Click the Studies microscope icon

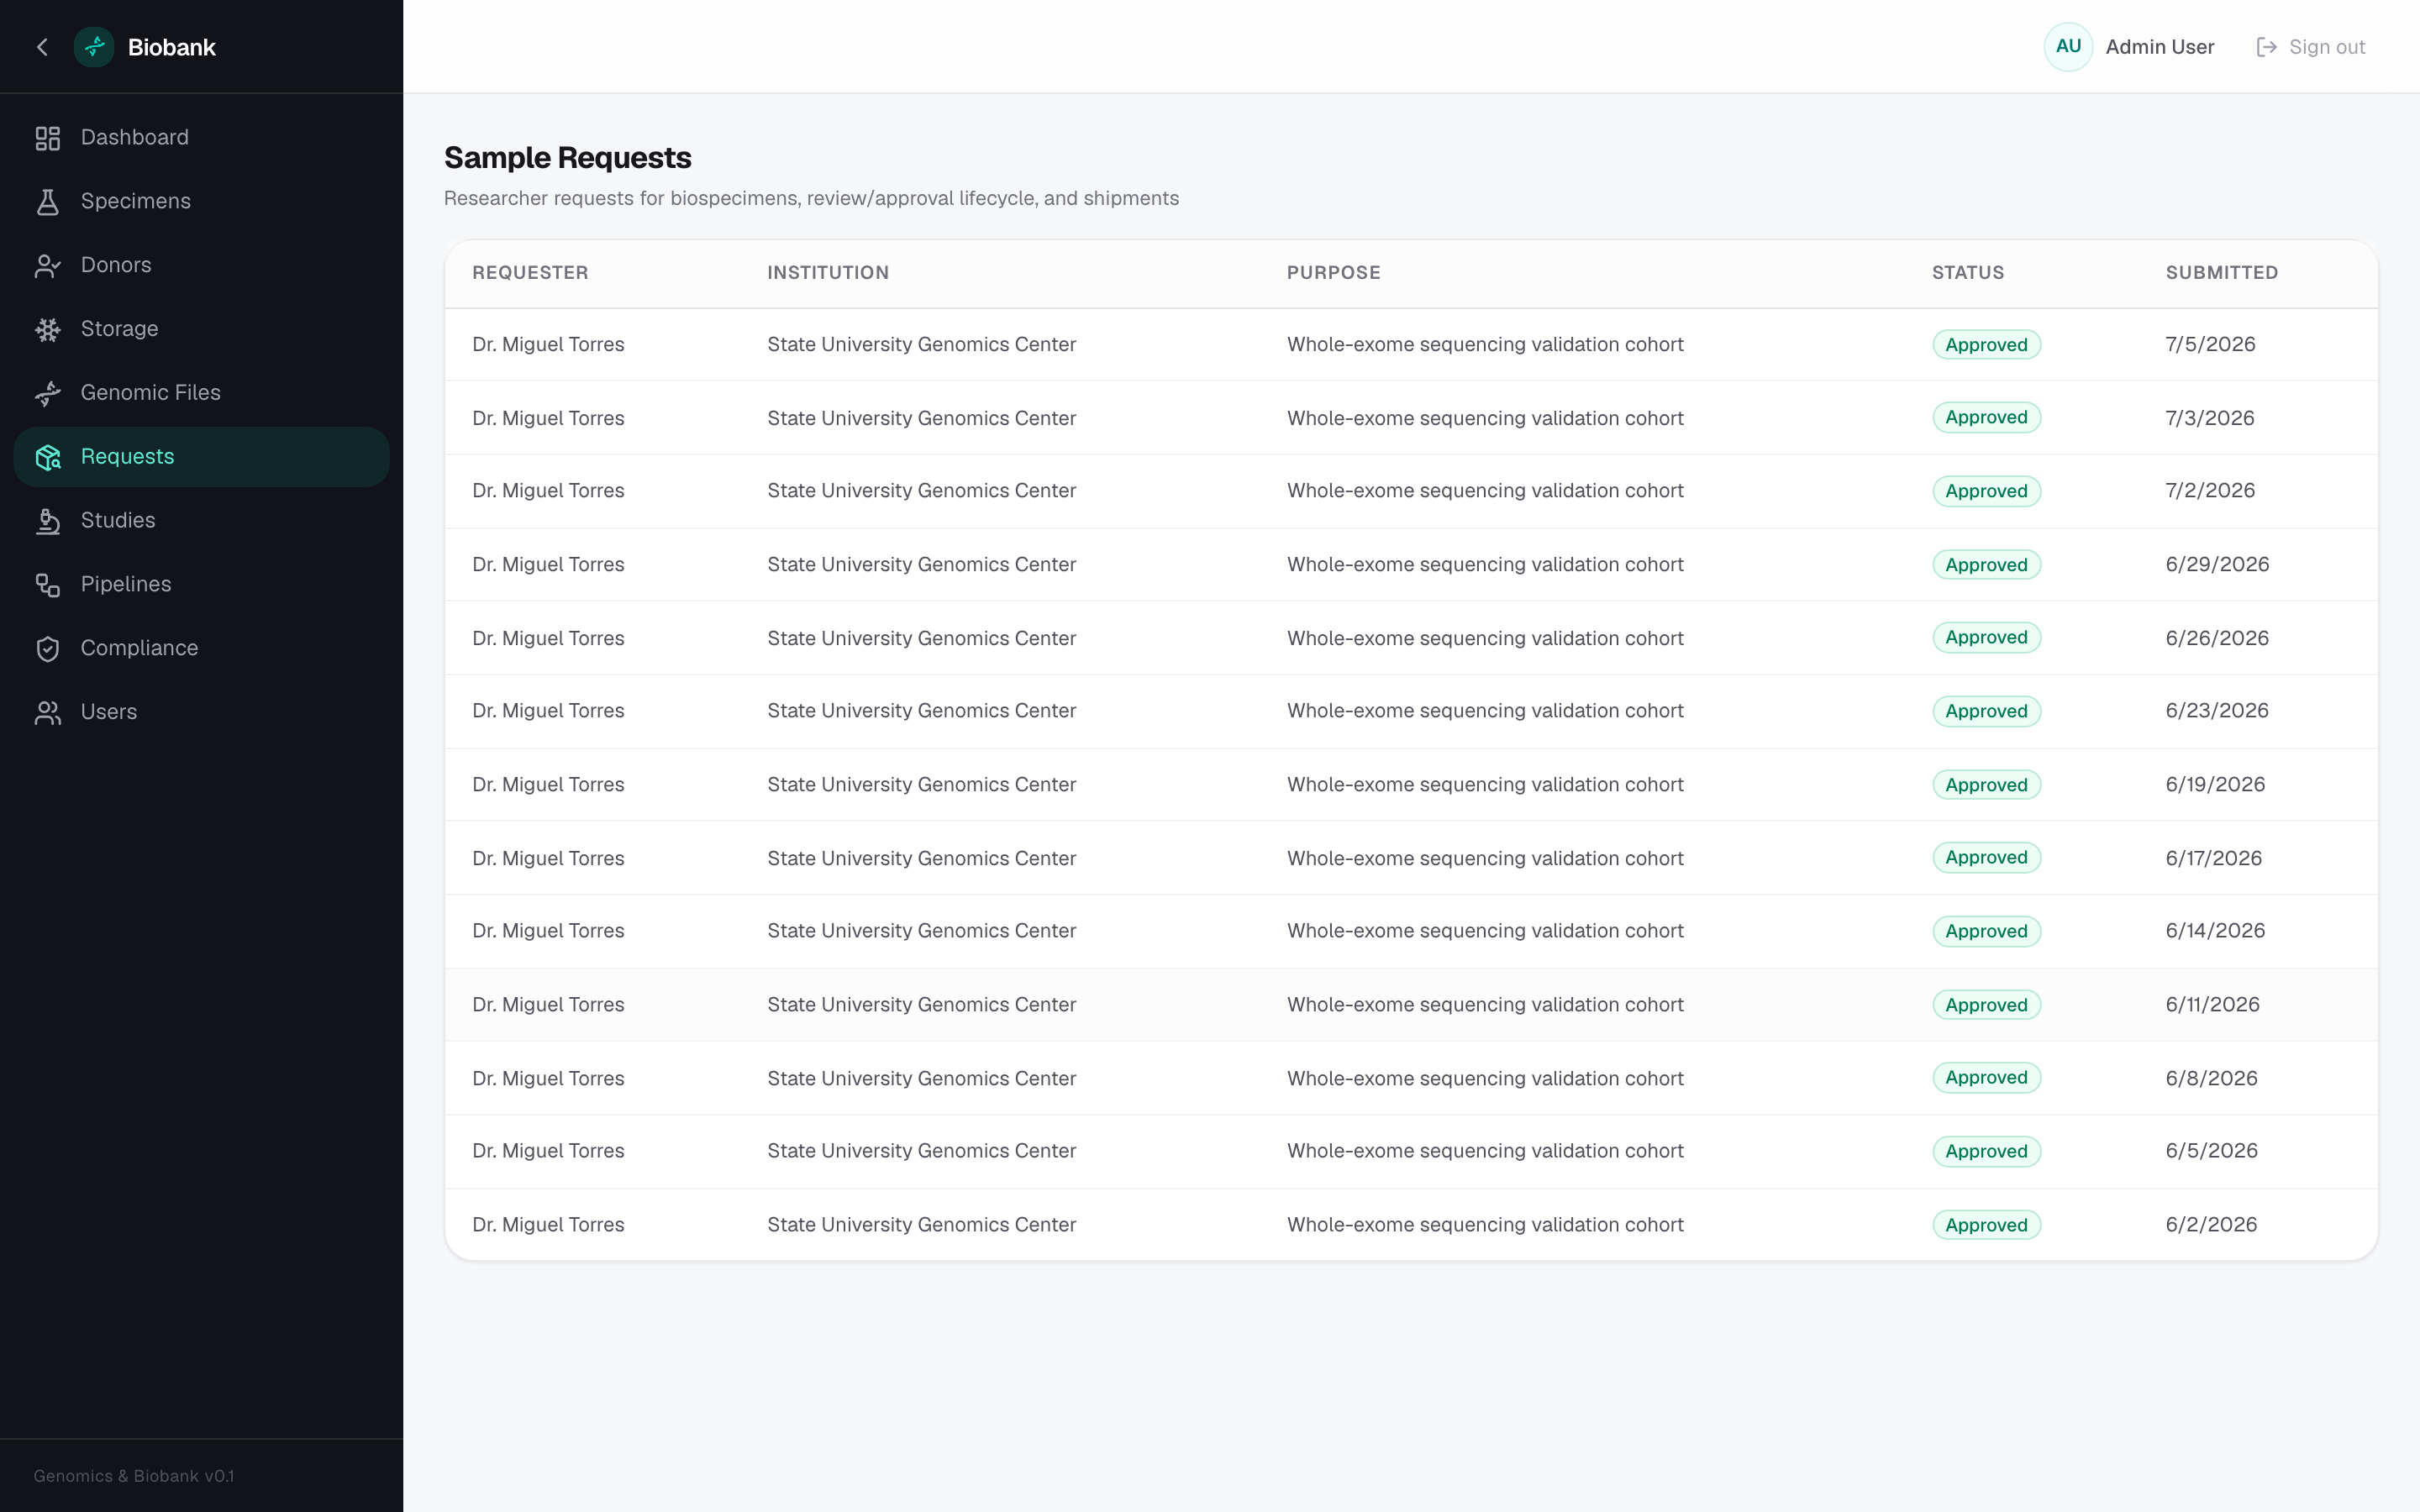pyautogui.click(x=48, y=521)
